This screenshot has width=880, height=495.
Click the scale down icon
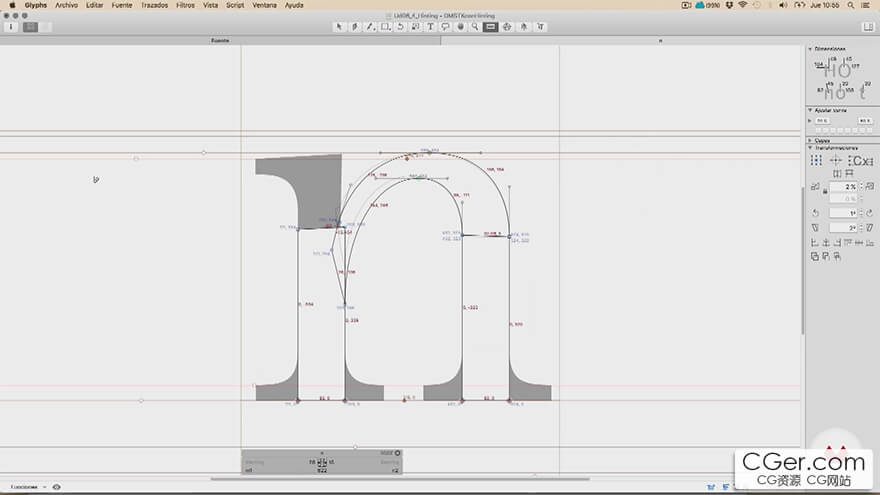[815, 186]
